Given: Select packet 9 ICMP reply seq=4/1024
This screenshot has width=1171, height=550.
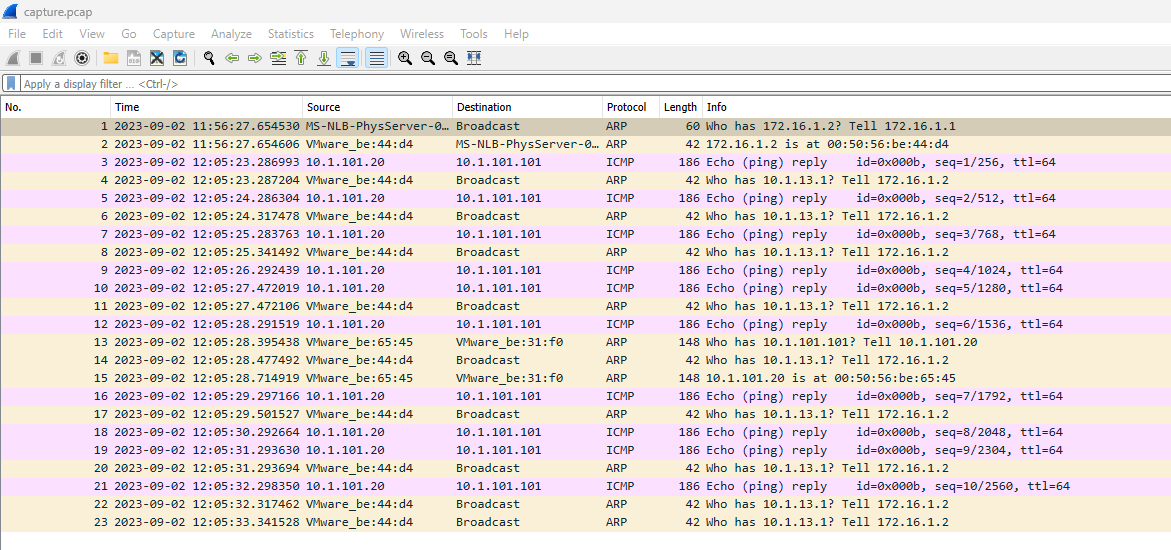Looking at the screenshot, I should point(586,270).
